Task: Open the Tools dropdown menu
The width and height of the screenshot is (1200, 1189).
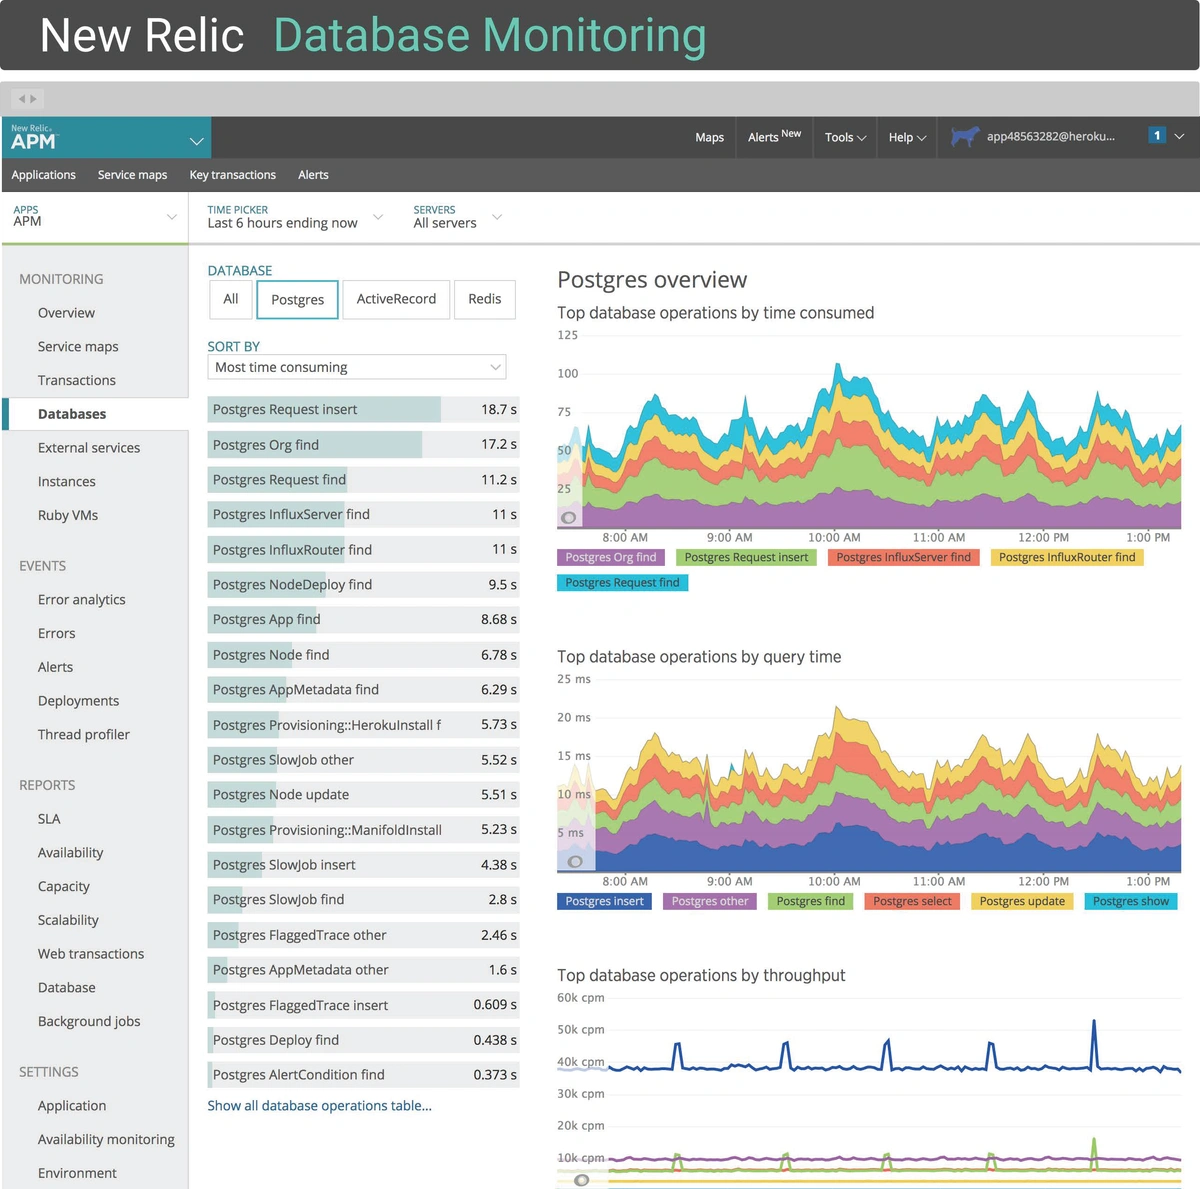Action: [x=845, y=137]
